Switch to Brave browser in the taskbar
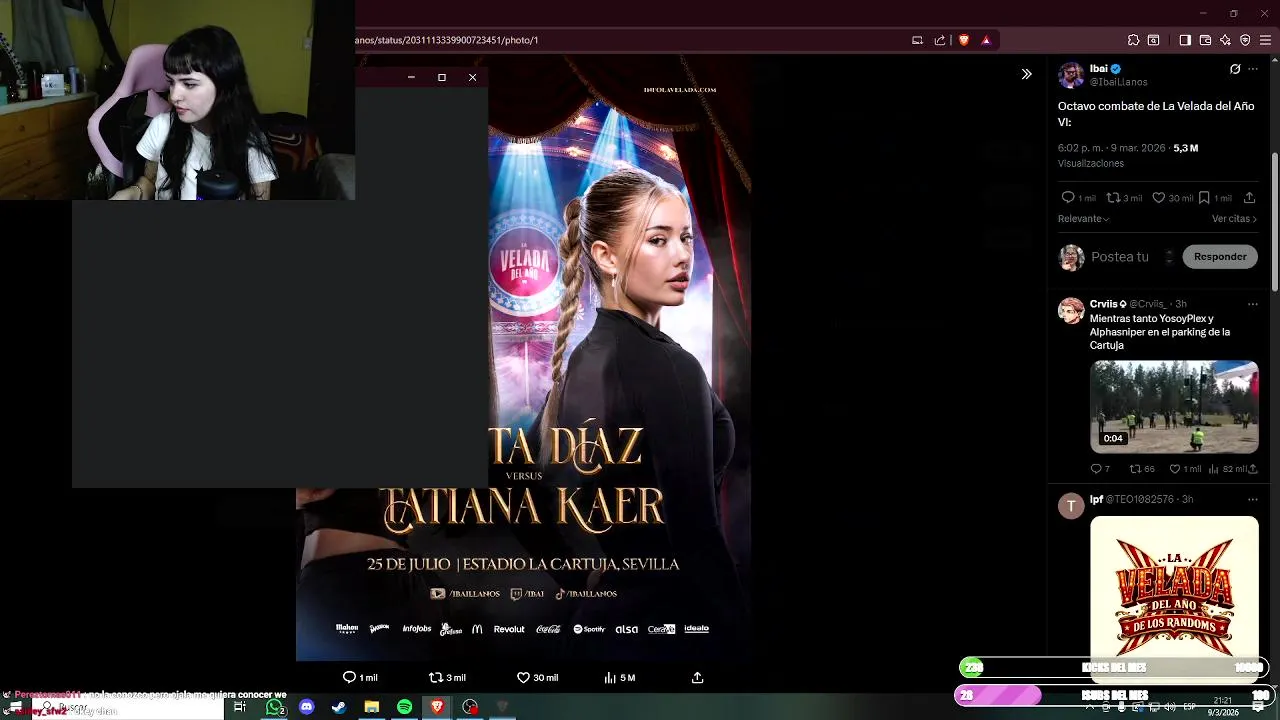The image size is (1280, 720). (437, 707)
